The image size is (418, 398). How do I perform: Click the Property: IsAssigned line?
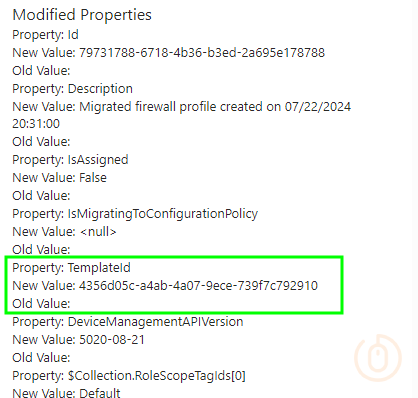click(70, 160)
